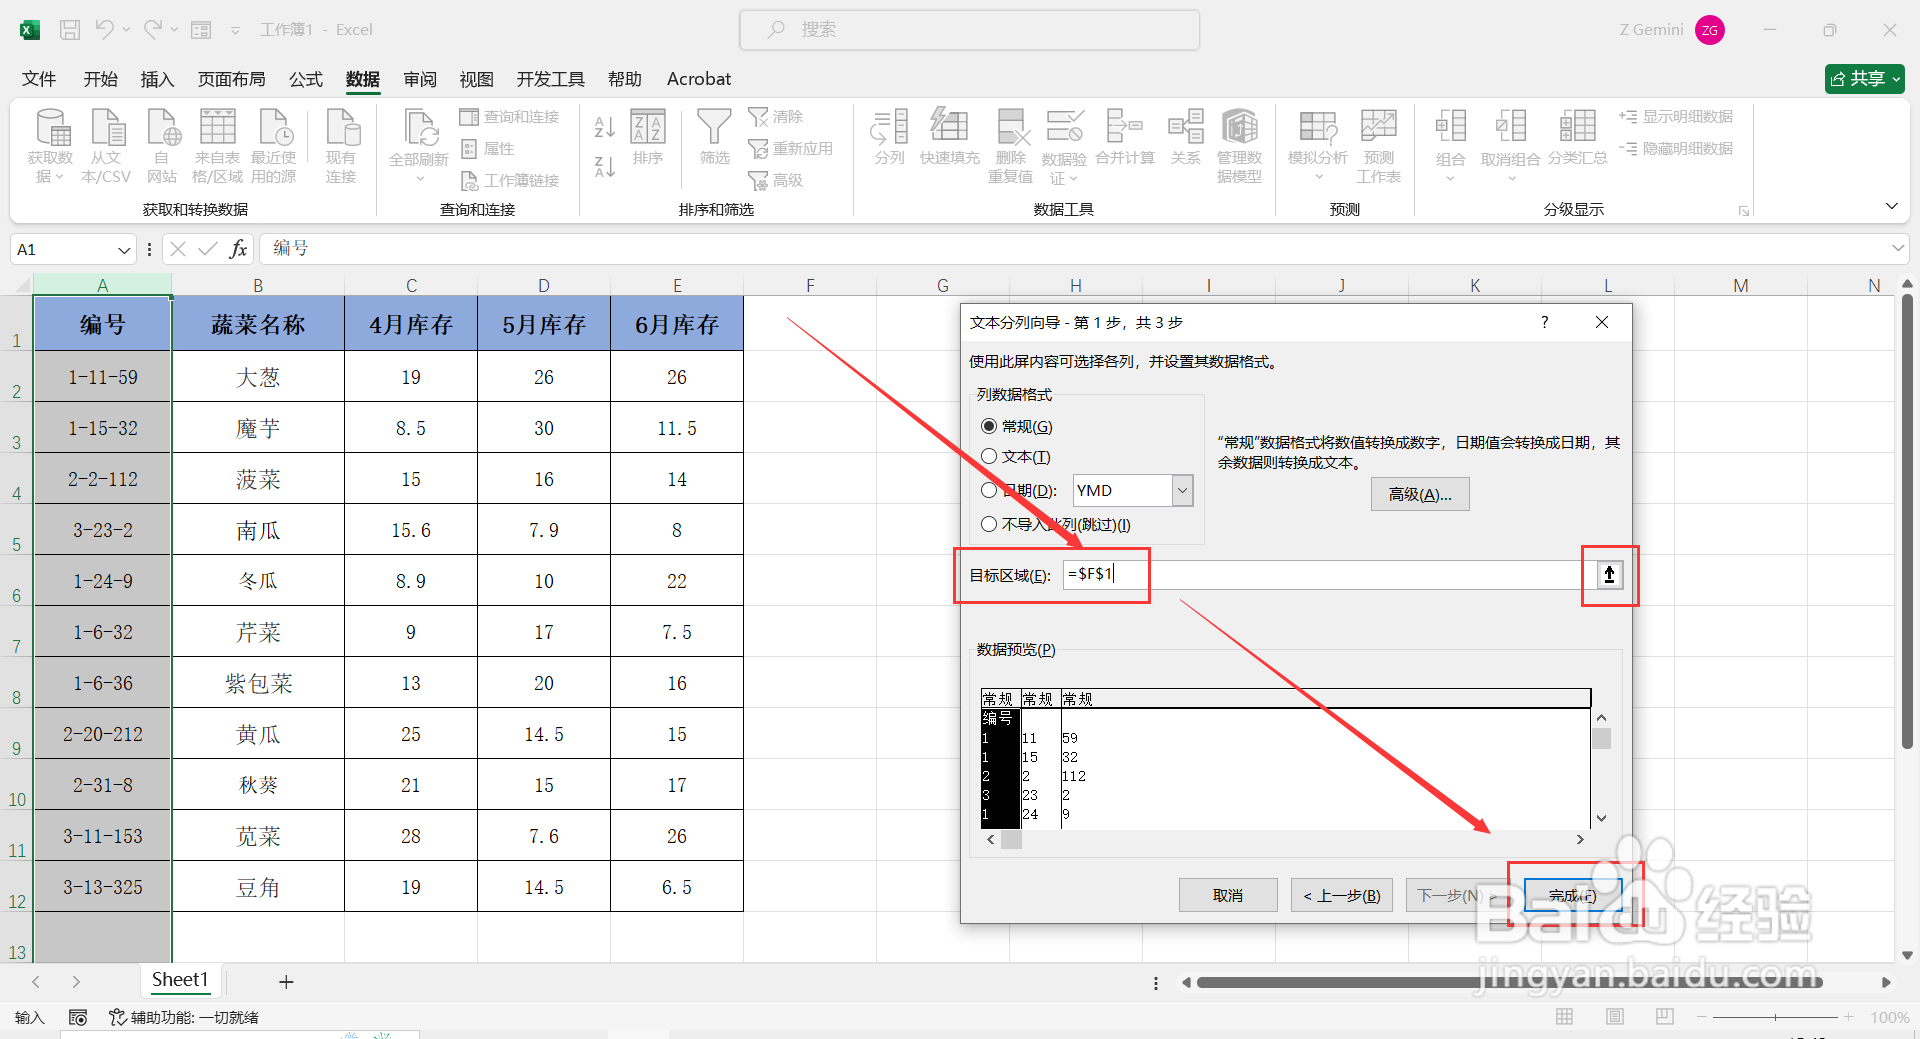Select the Sheet1 tab
This screenshot has width=1920, height=1039.
click(180, 980)
